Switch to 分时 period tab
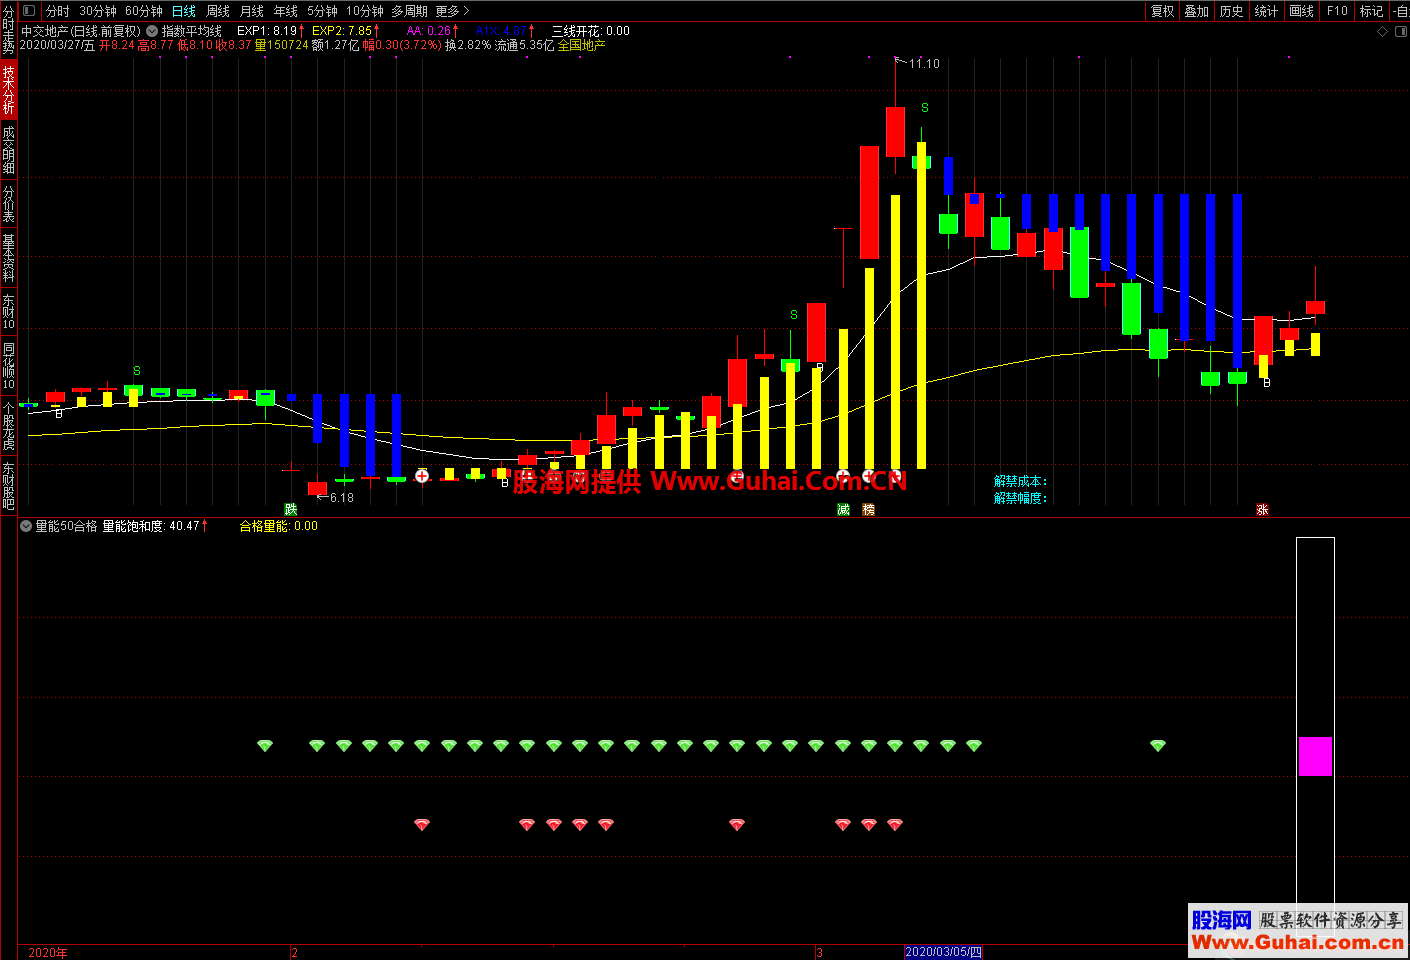 [x=58, y=11]
